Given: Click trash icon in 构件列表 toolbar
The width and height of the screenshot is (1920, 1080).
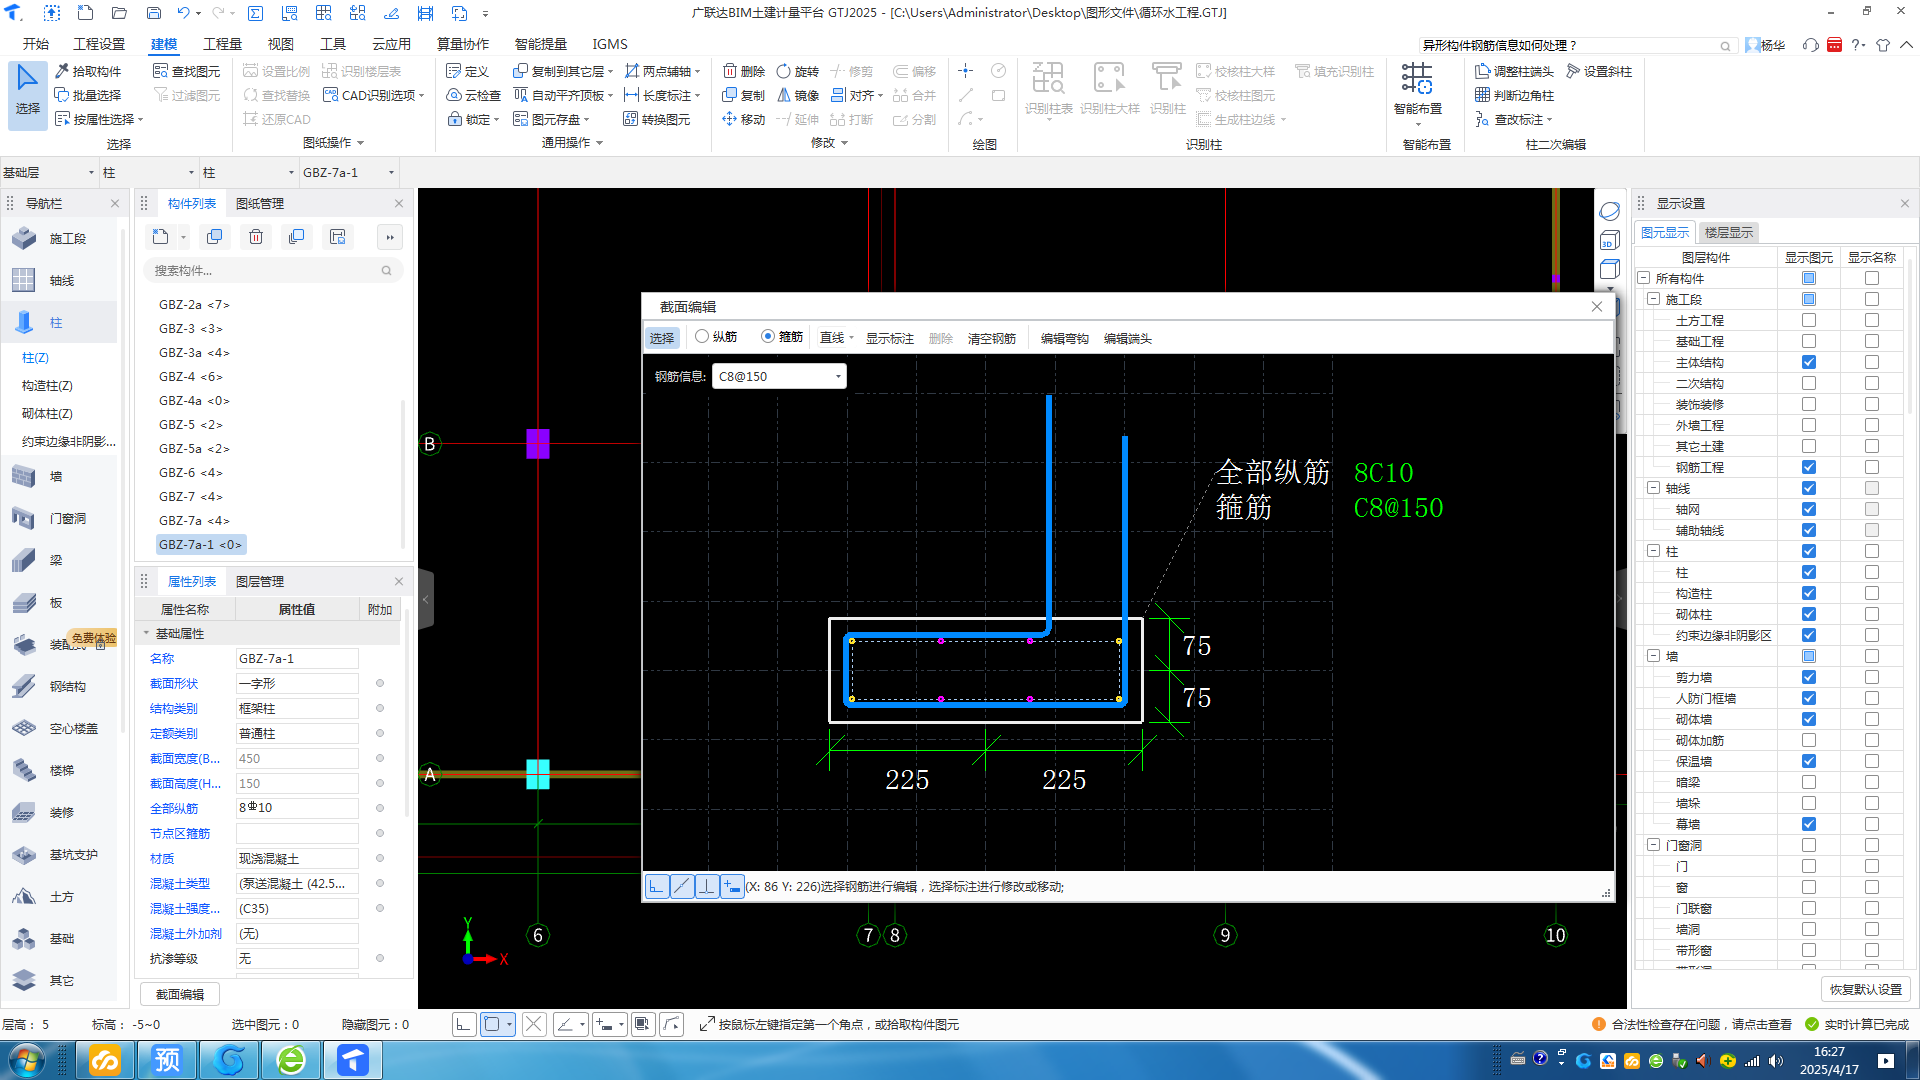Looking at the screenshot, I should click(x=256, y=237).
